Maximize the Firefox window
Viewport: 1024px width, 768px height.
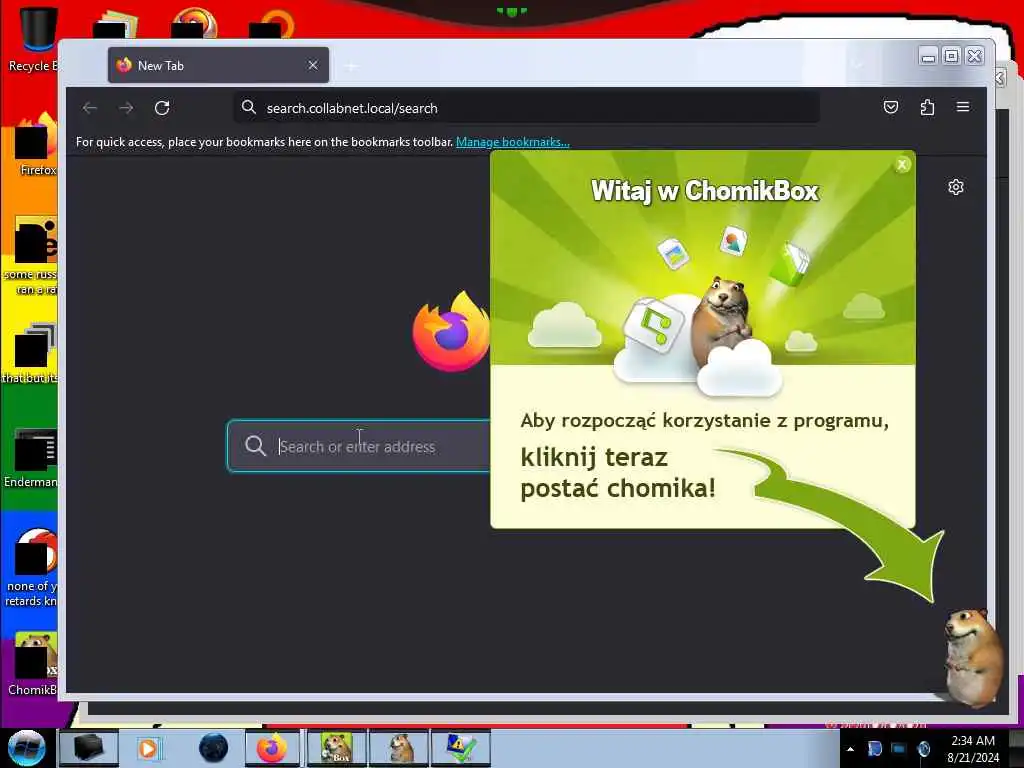point(952,56)
